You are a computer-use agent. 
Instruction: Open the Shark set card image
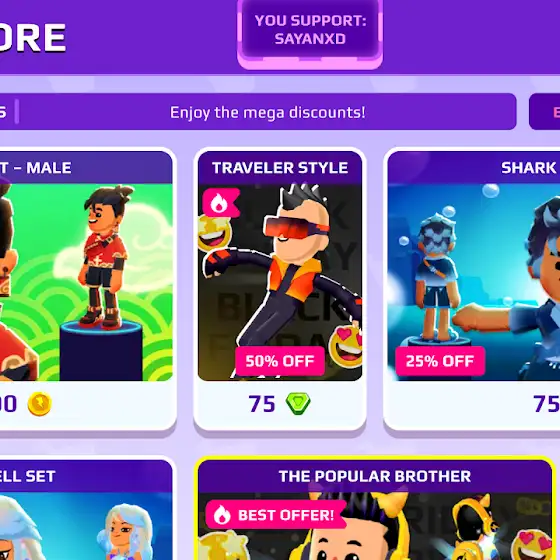pyautogui.click(x=474, y=282)
